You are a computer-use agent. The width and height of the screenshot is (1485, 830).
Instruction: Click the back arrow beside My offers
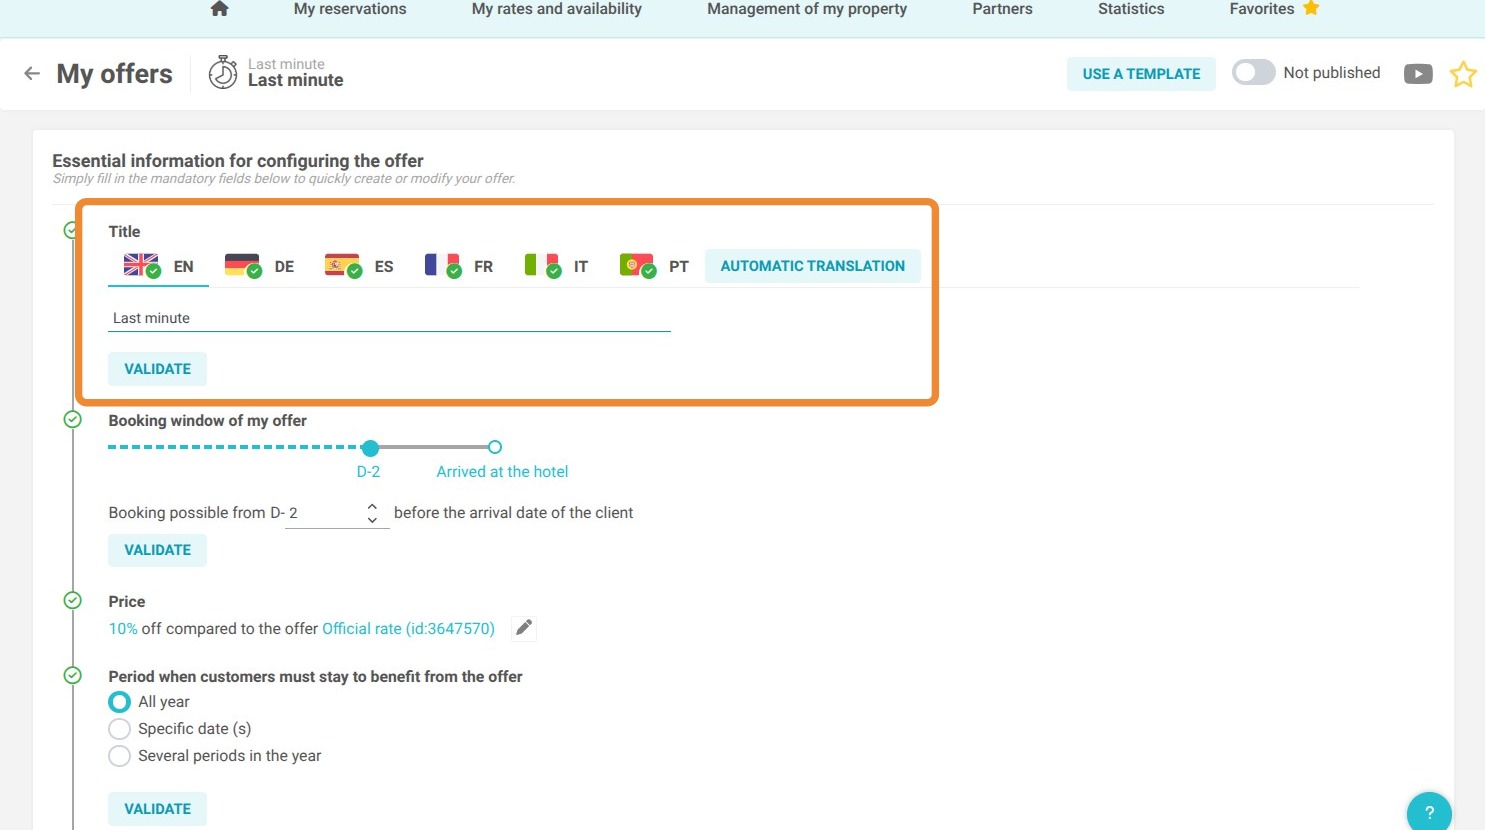tap(32, 73)
